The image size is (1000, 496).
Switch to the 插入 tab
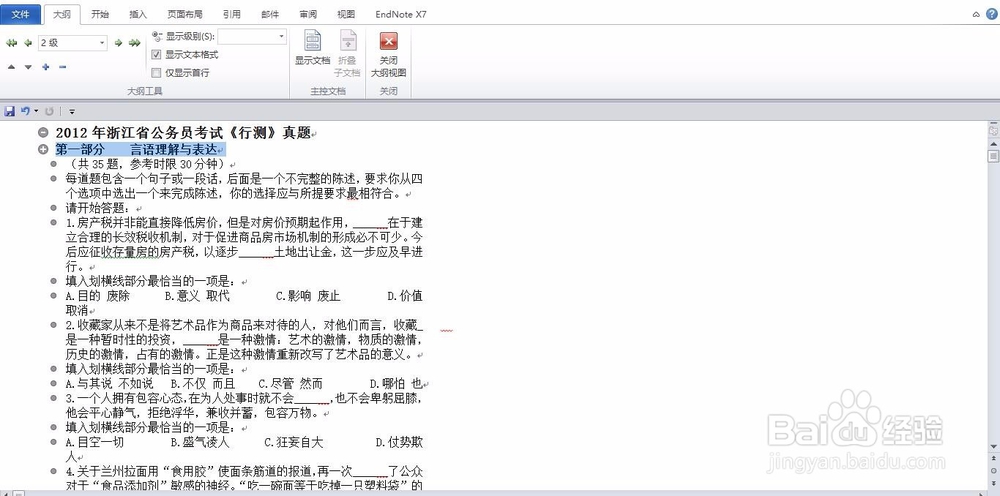[138, 14]
